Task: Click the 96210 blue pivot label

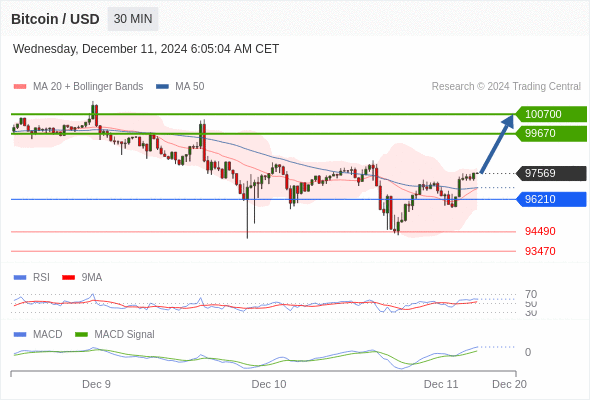Action: point(550,199)
